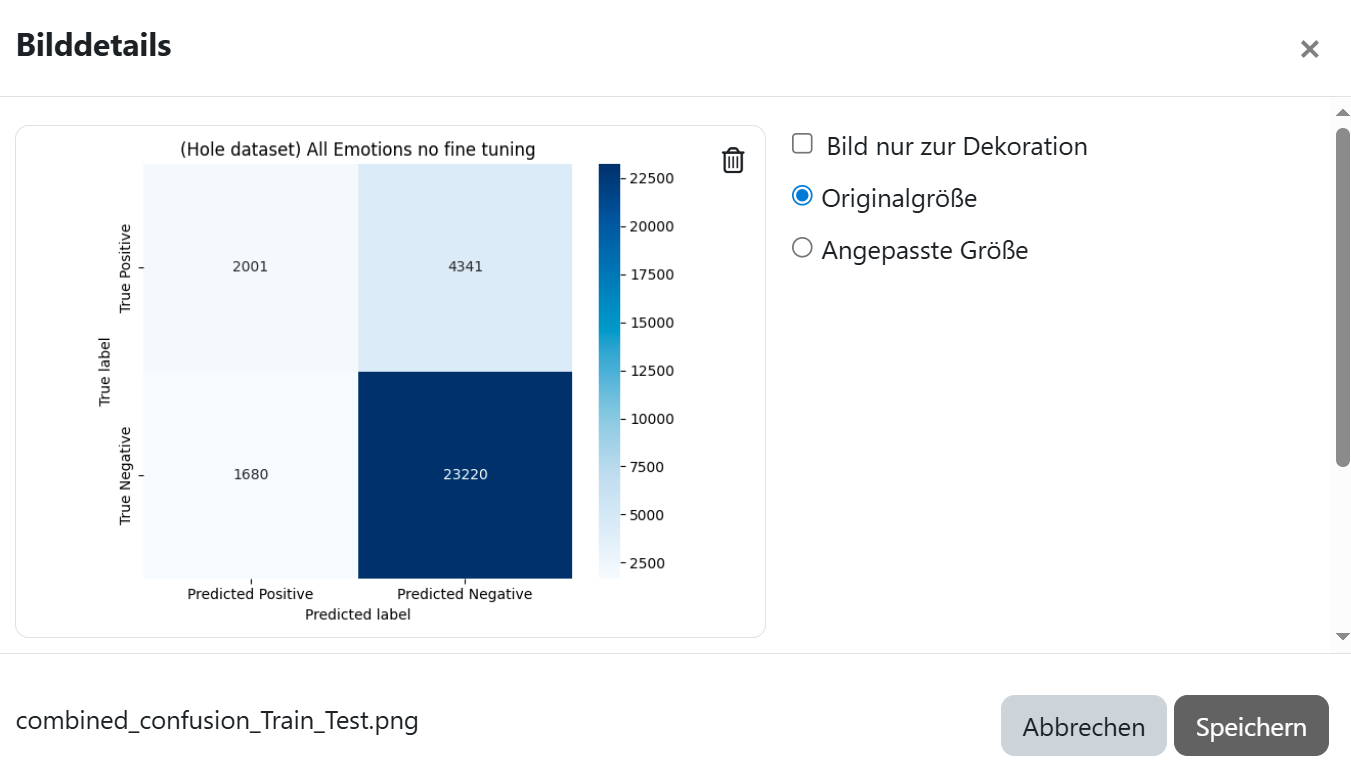The height and width of the screenshot is (777, 1351).
Task: Click the 1680 cell in the confusion matrix
Action: pos(250,474)
